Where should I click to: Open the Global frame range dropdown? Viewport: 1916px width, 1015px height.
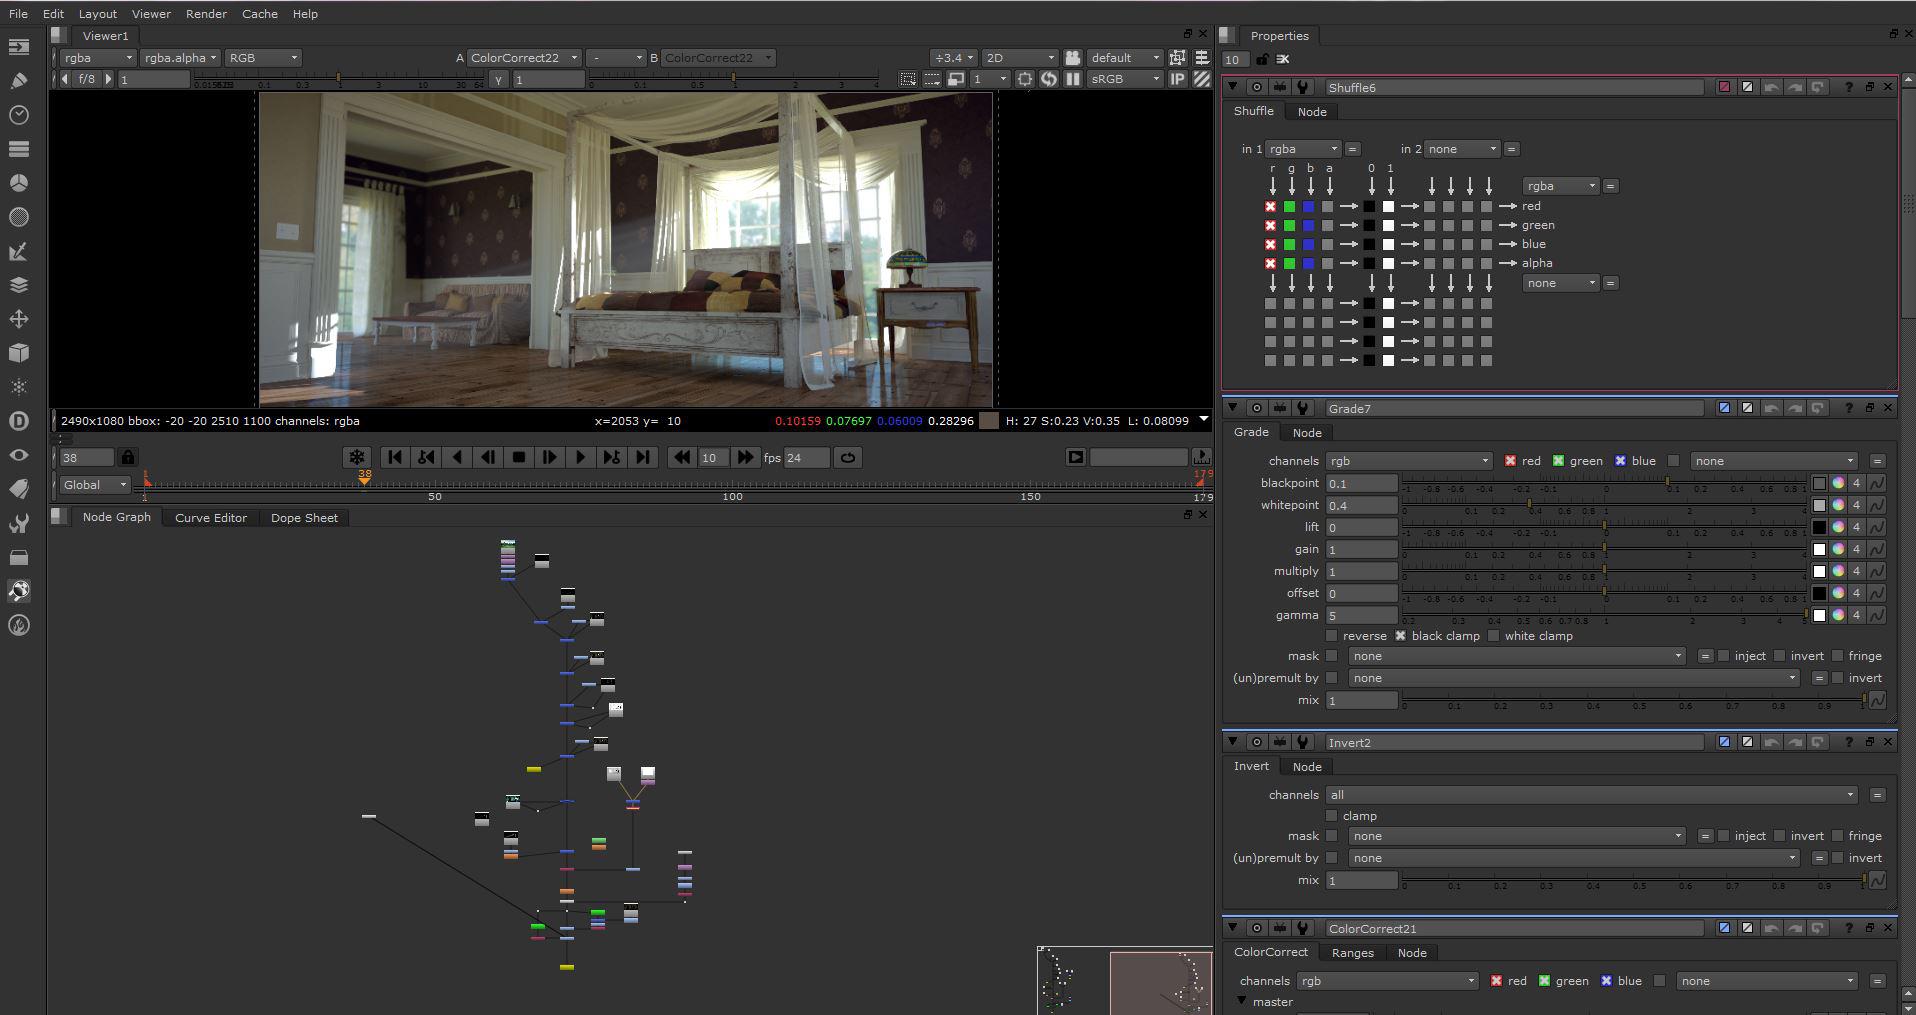(x=95, y=485)
